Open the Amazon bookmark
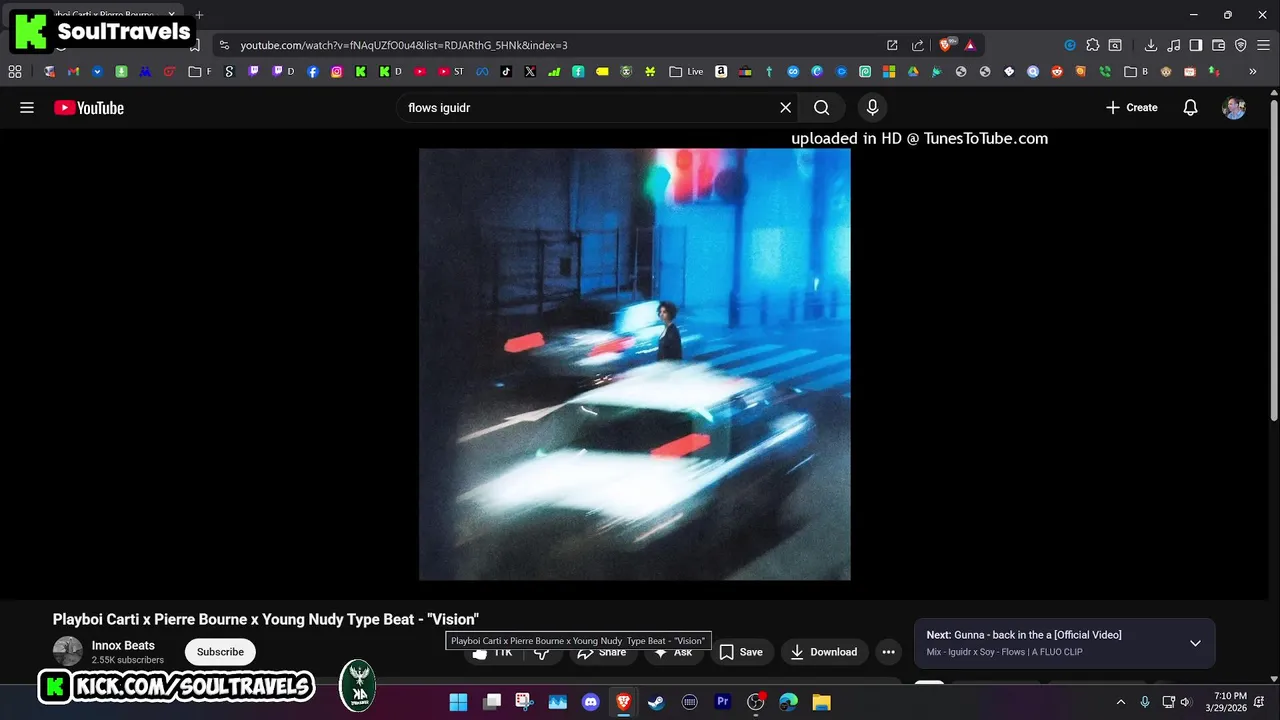Image resolution: width=1280 pixels, height=720 pixels. 721,72
